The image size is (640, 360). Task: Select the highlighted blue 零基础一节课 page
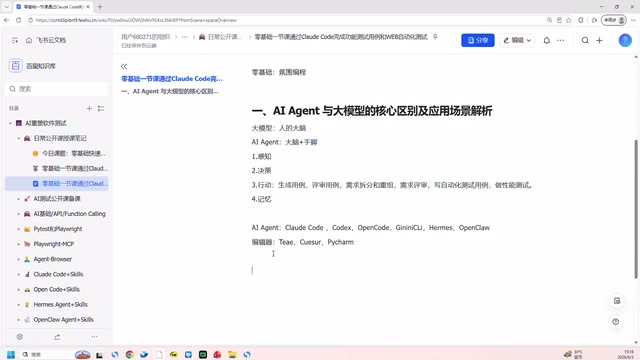(x=57, y=183)
